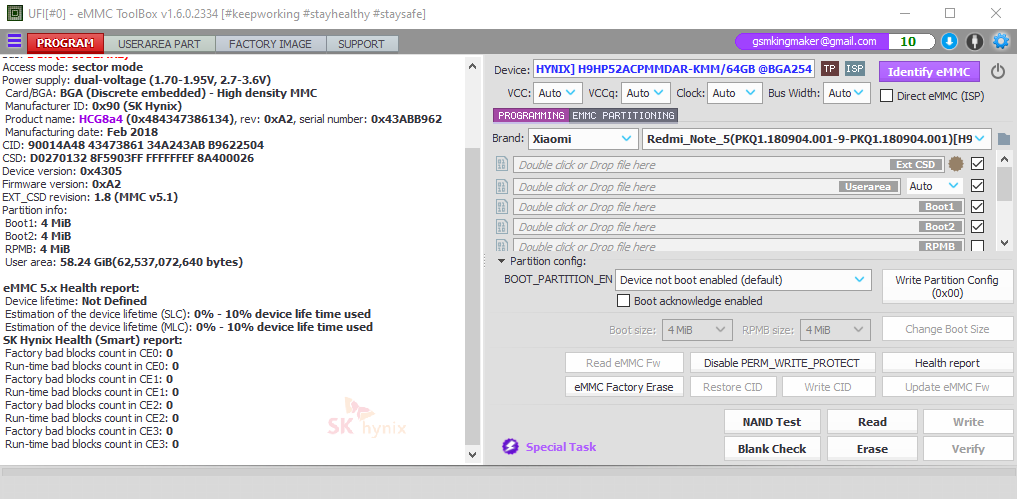The width and height of the screenshot is (1017, 499).
Task: Click the Userarea file icon
Action: pos(501,187)
